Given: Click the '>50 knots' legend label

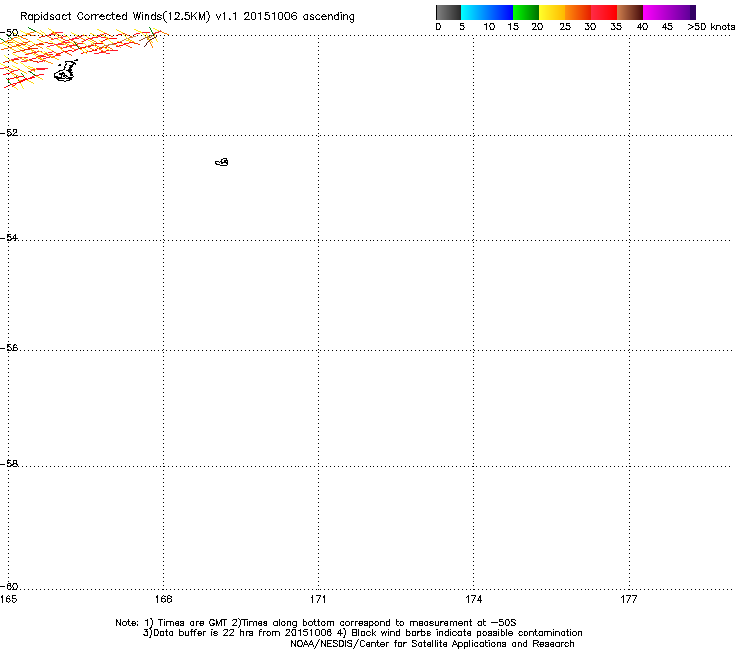Looking at the screenshot, I should click(711, 27).
